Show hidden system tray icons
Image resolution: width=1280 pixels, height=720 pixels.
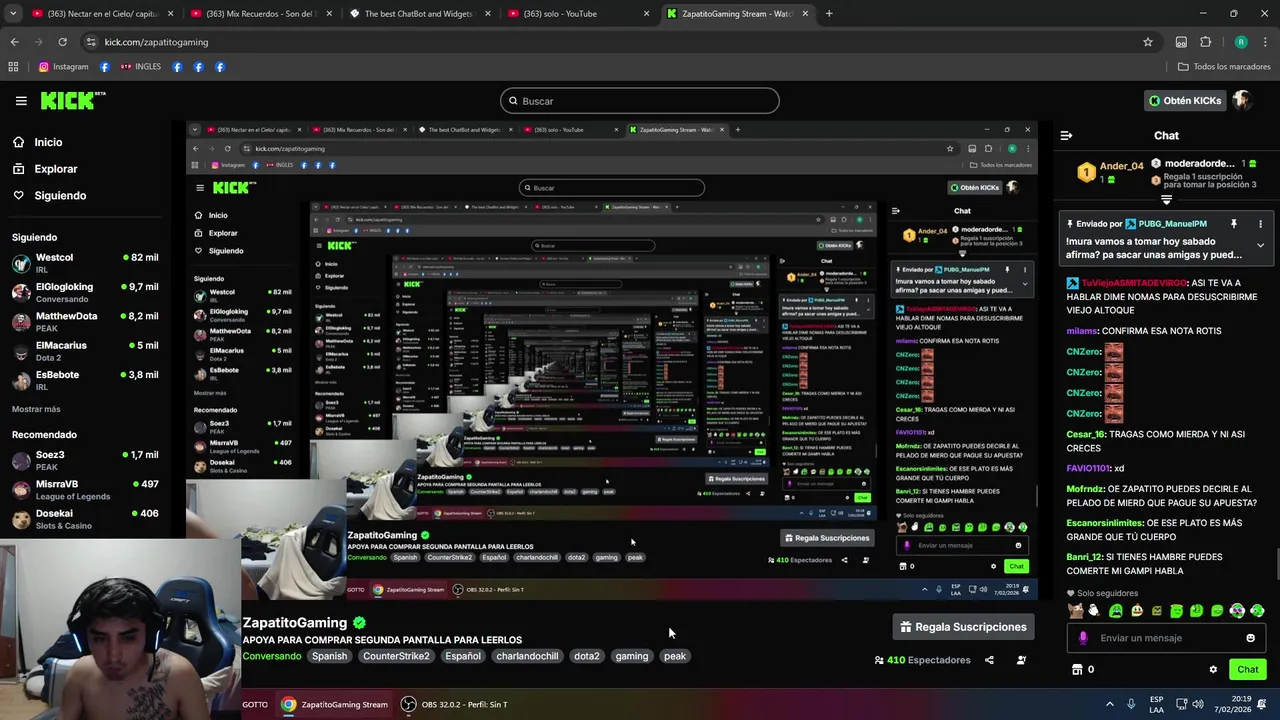click(1109, 704)
